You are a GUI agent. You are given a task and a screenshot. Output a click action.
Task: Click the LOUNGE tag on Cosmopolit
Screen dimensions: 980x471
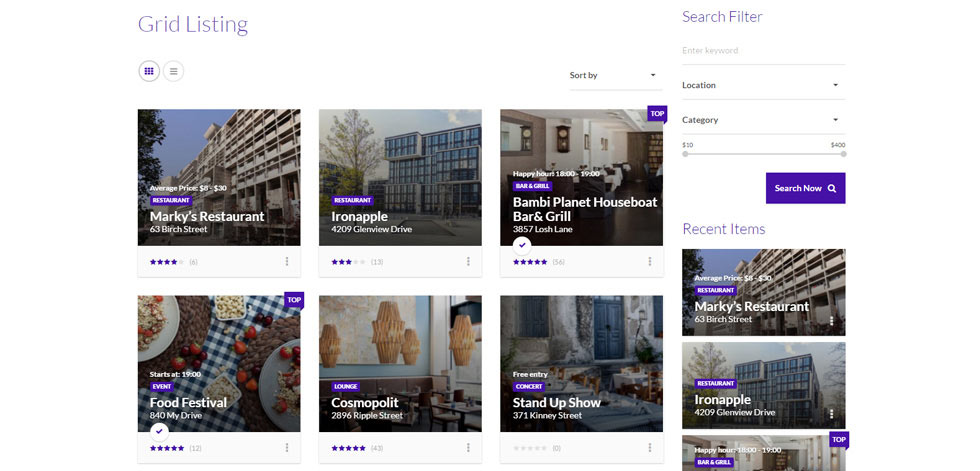(346, 387)
